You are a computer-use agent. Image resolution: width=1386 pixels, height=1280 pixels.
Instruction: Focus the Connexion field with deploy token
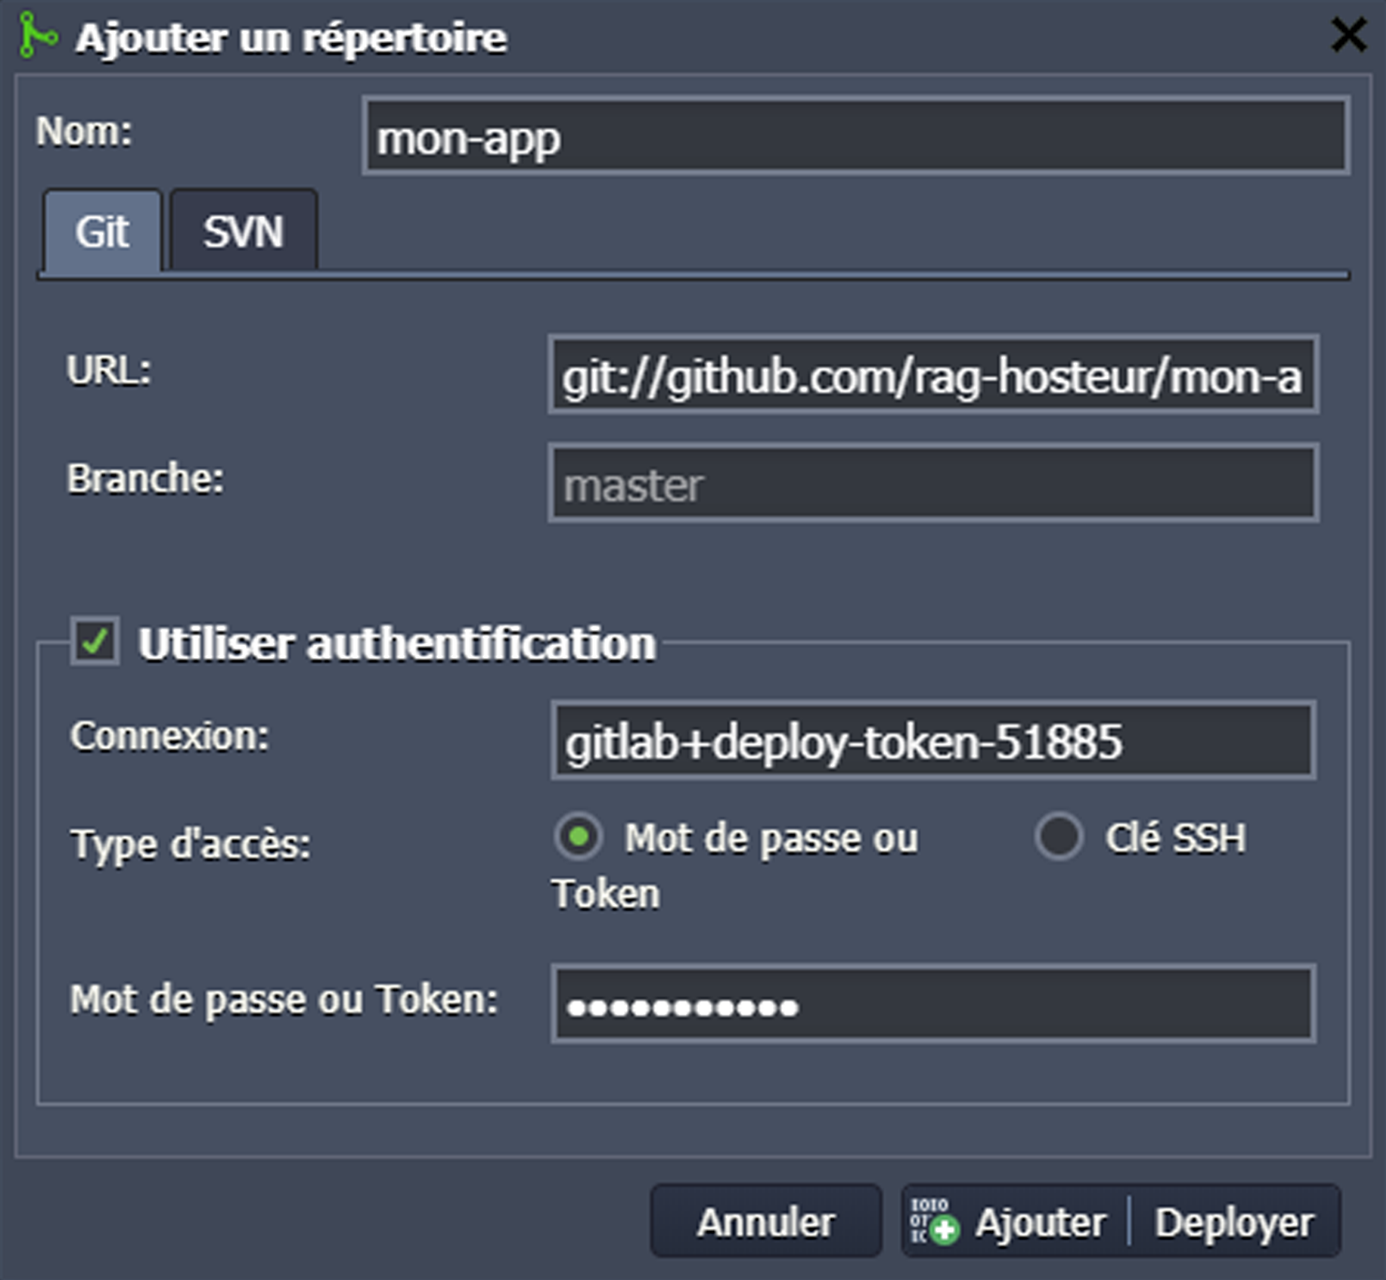click(932, 741)
